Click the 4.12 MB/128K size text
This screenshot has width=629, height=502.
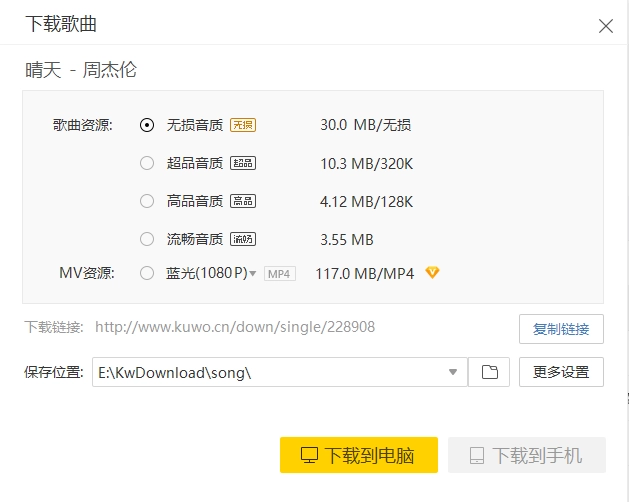(x=366, y=201)
